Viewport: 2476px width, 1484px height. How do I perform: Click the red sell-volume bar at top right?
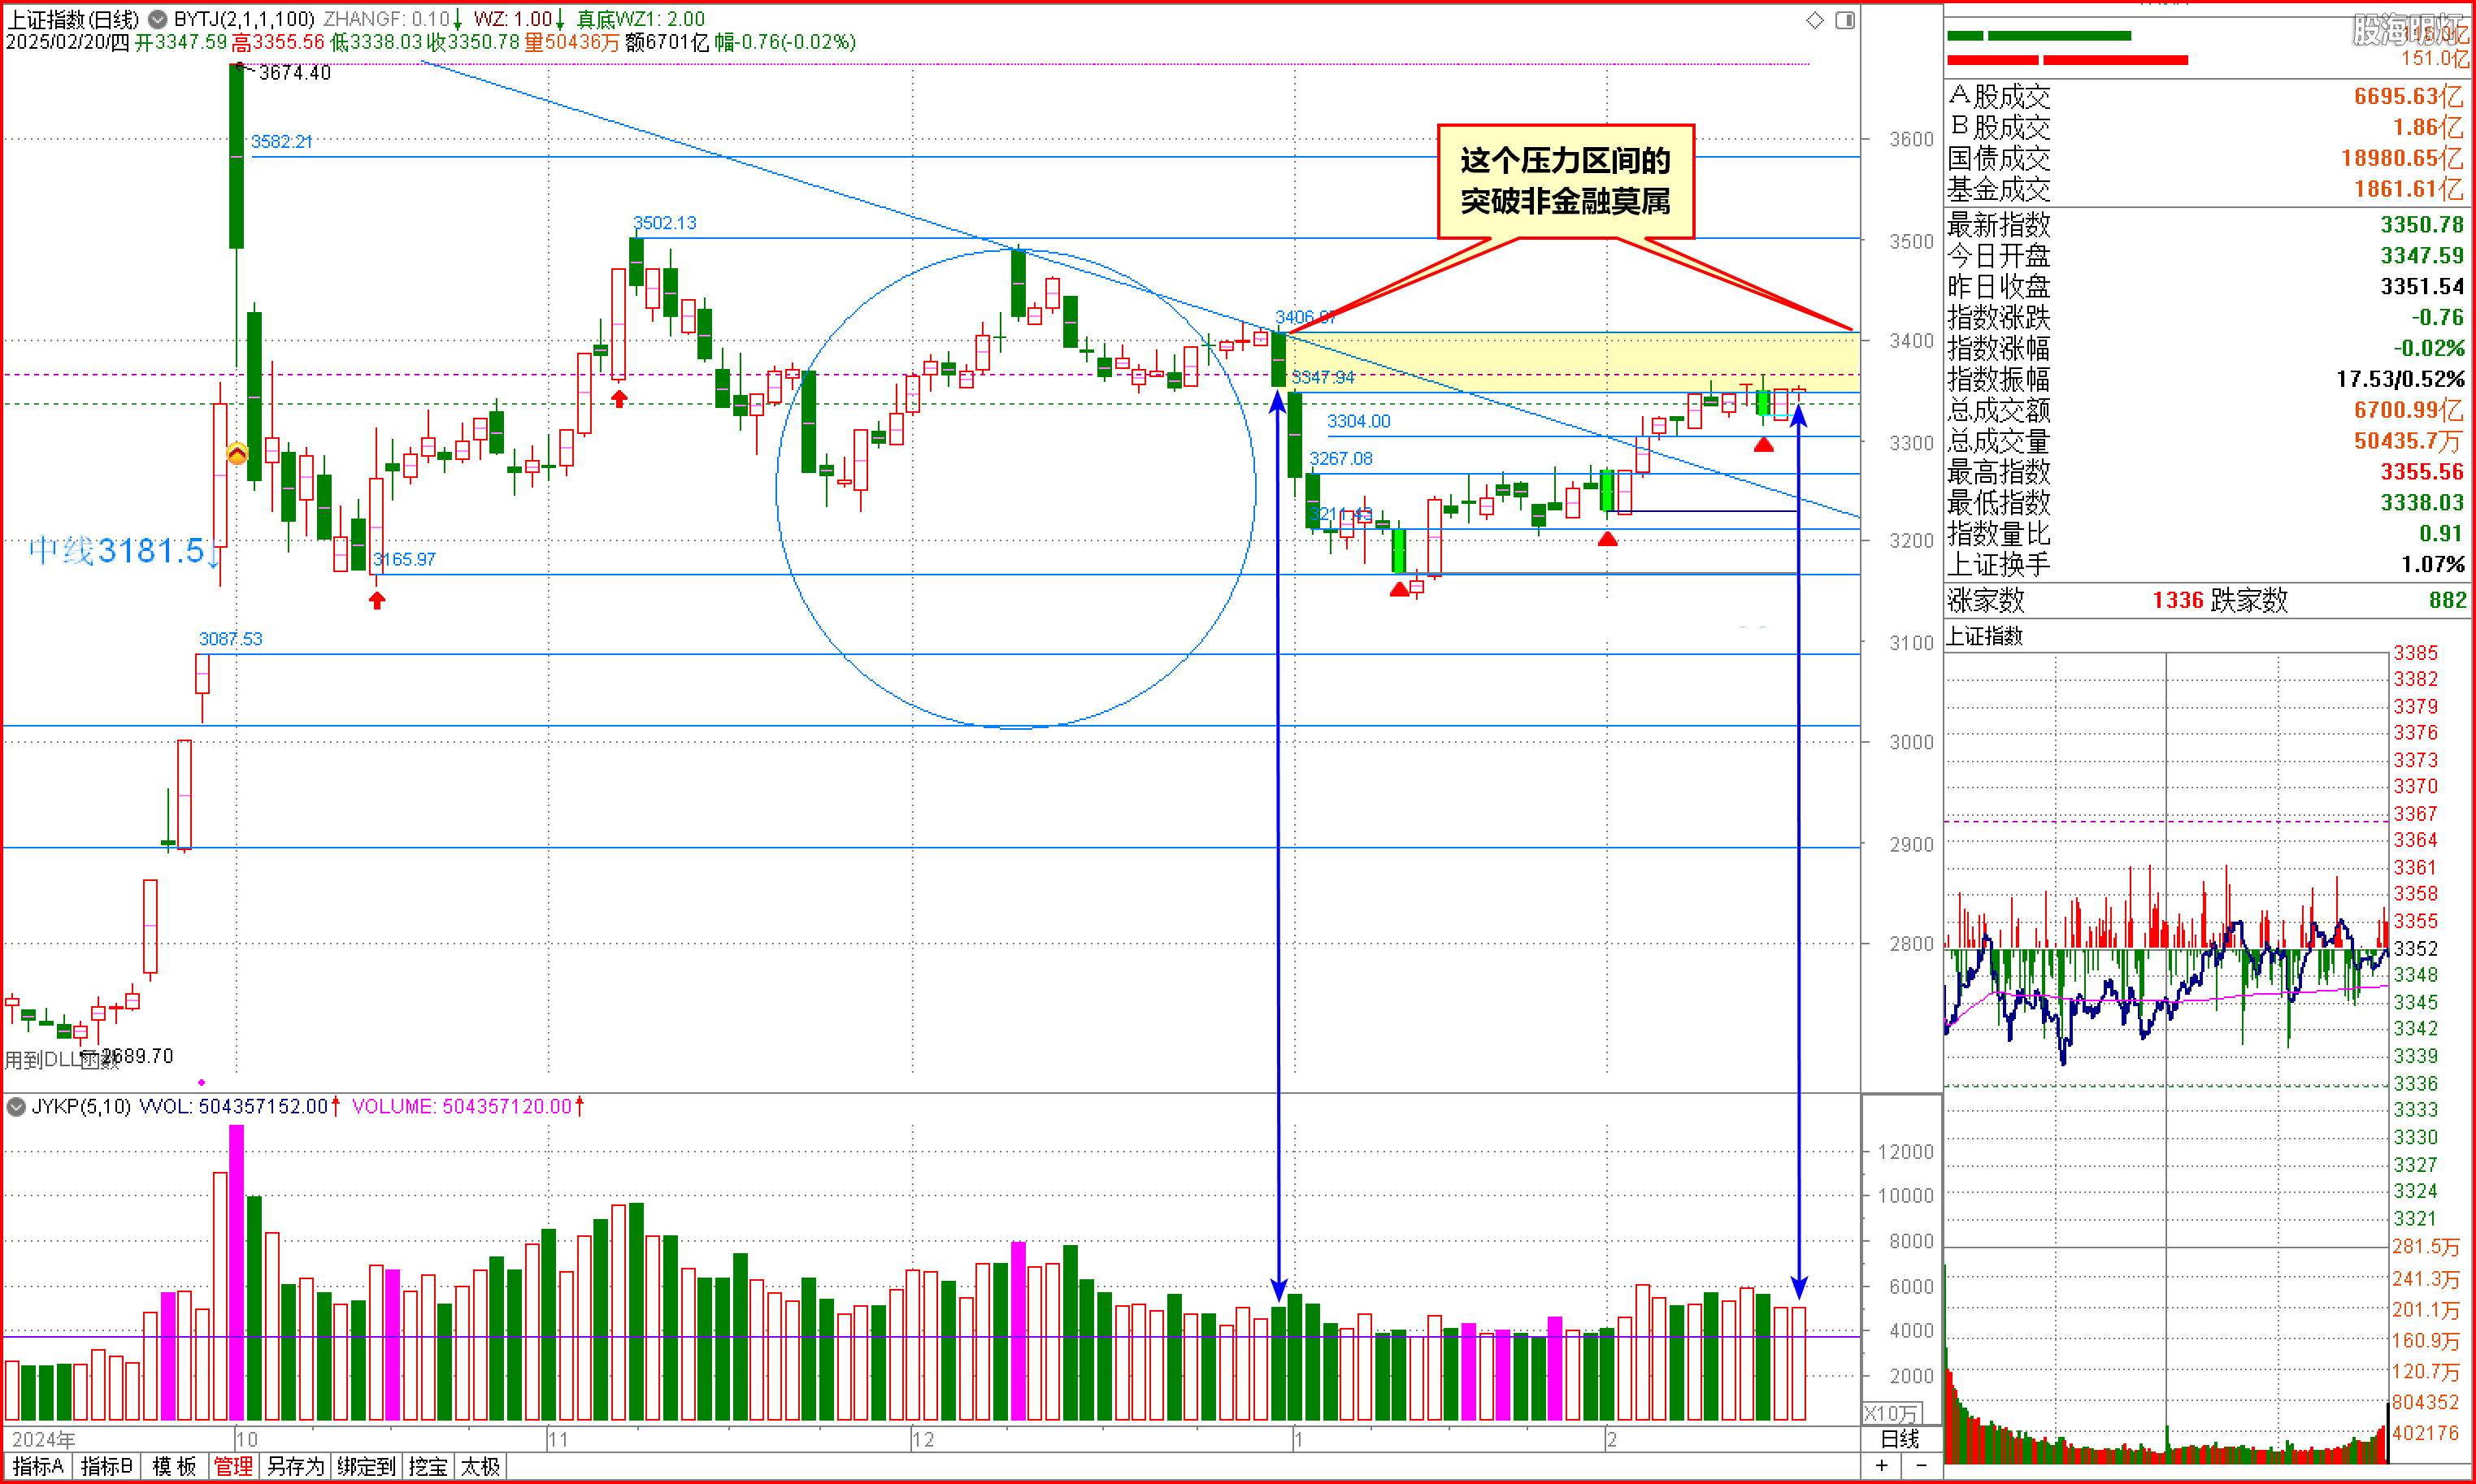tap(2067, 60)
